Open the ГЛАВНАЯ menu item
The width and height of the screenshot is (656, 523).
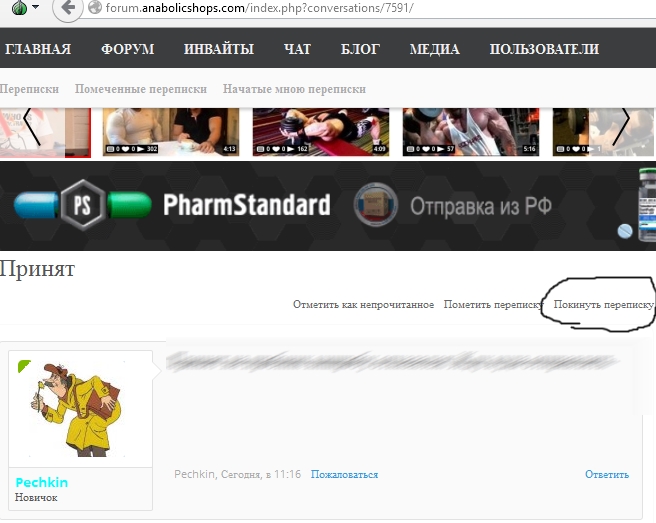[x=38, y=49]
